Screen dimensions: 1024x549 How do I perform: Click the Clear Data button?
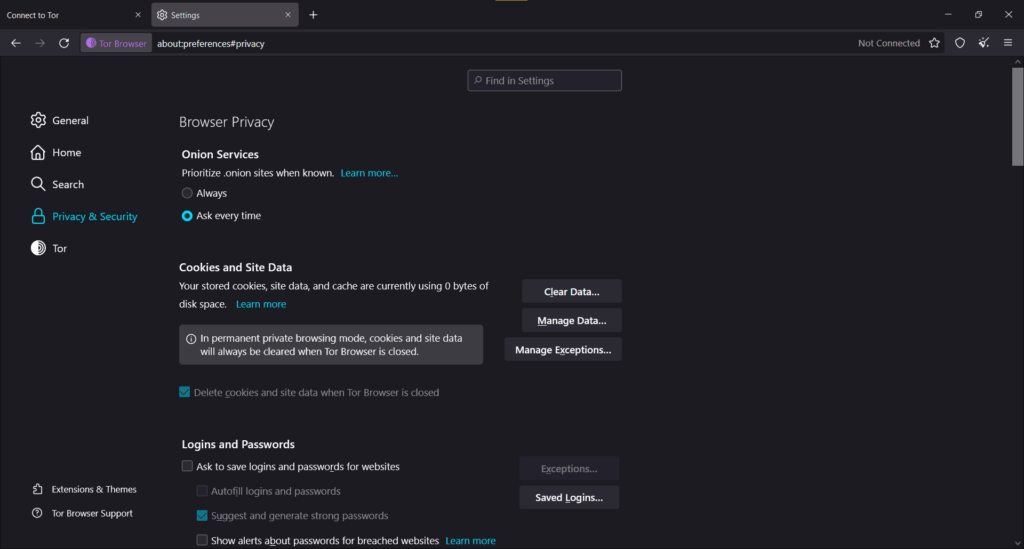[x=571, y=292]
